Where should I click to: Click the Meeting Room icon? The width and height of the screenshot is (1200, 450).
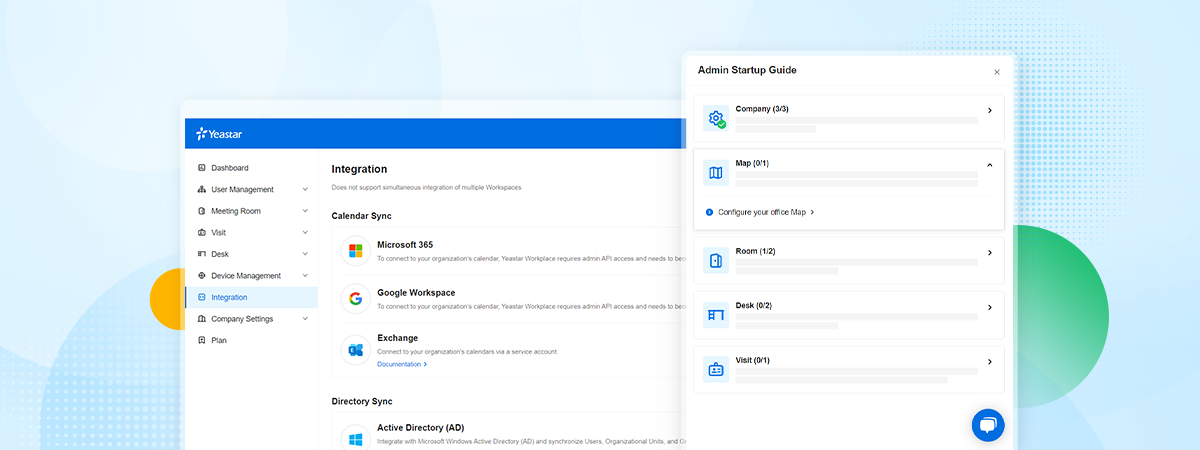pos(202,211)
